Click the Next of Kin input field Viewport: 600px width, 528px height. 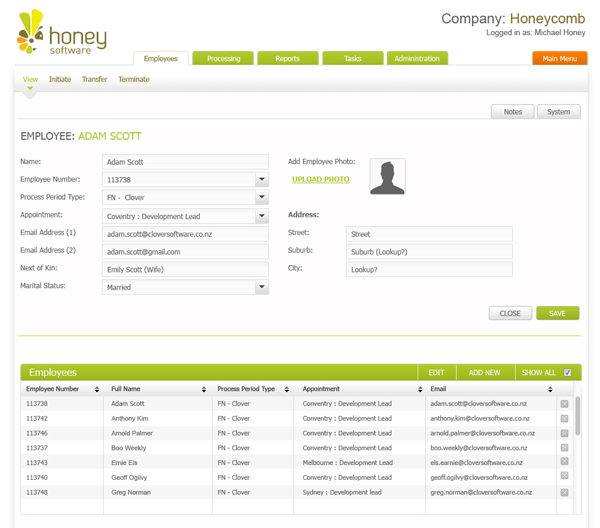[x=185, y=270]
